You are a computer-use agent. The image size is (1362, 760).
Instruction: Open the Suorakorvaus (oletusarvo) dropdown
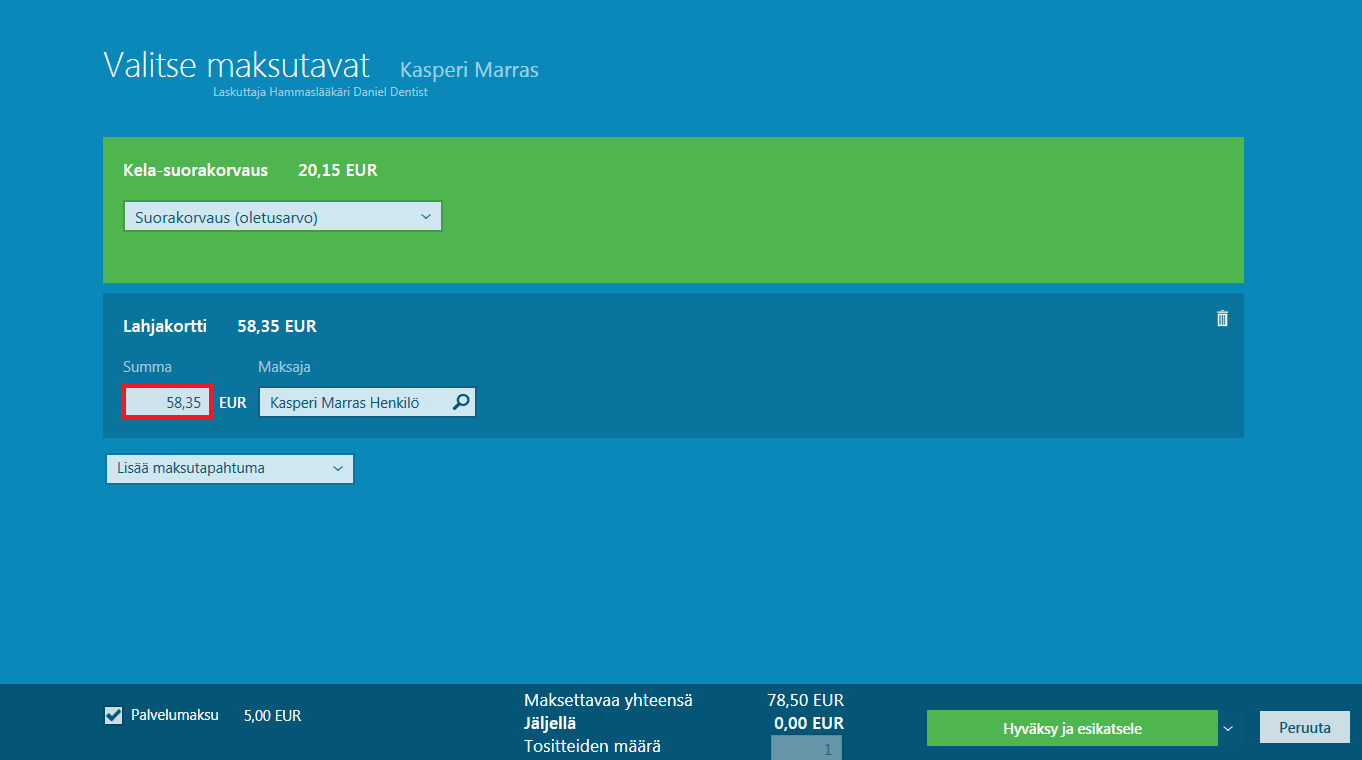283,216
